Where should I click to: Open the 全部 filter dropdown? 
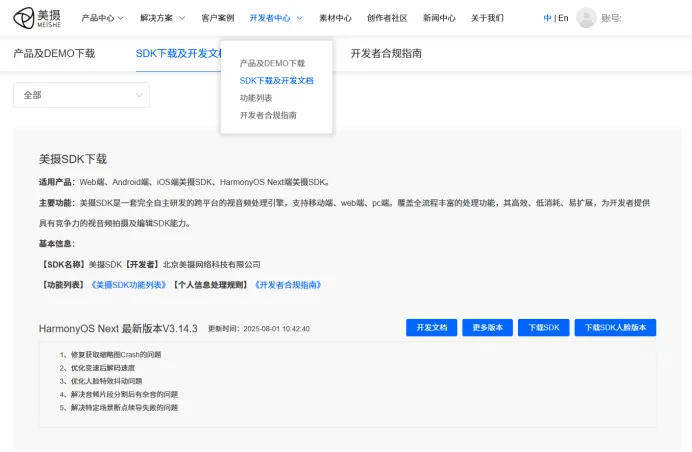(81, 95)
